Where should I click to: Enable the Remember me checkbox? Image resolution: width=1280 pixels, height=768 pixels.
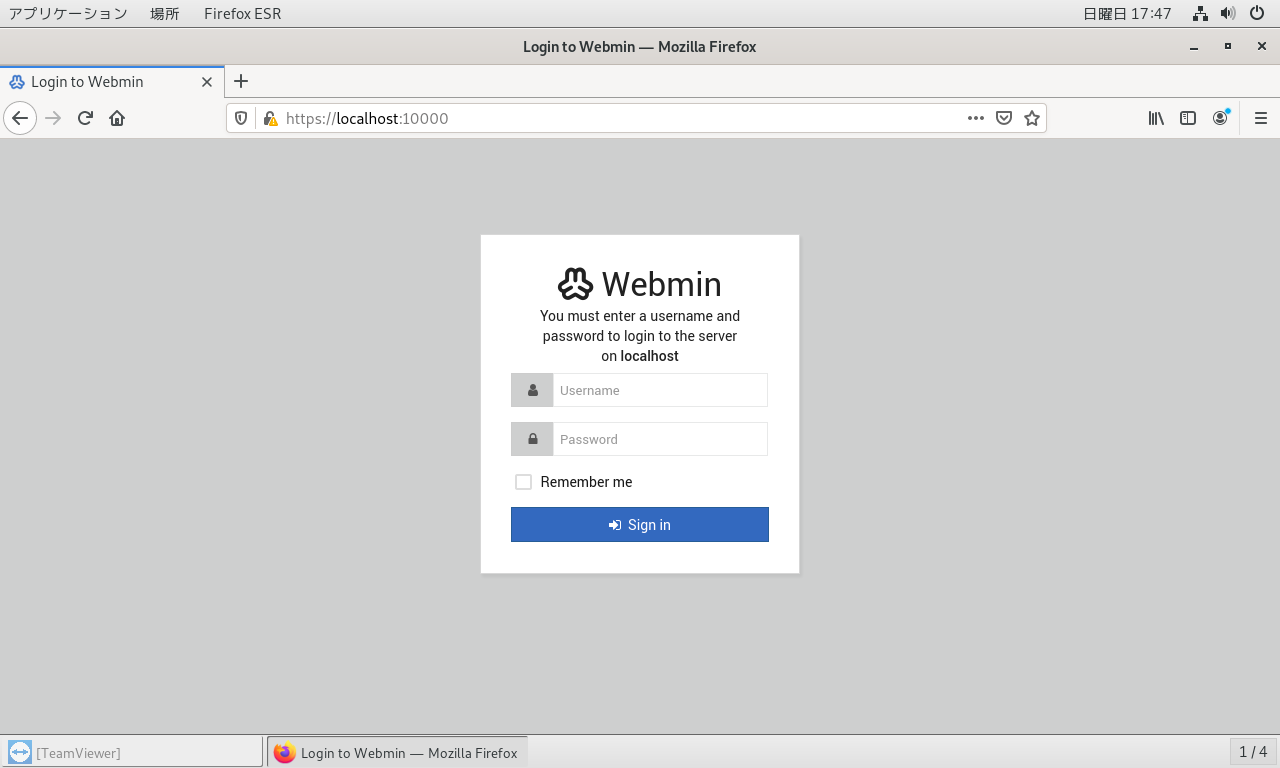pos(523,482)
